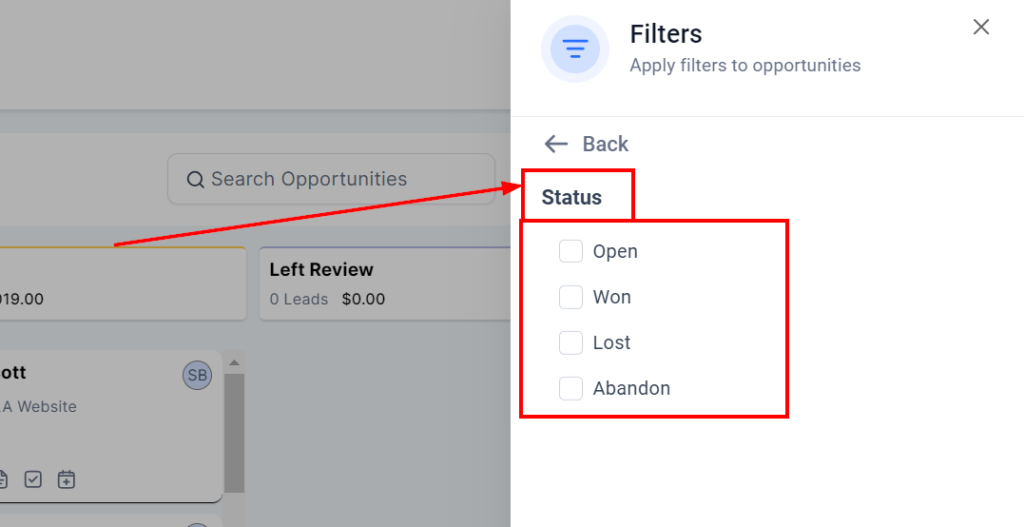Click the blue Filters funnel icon
Image resolution: width=1024 pixels, height=527 pixels.
(575, 48)
